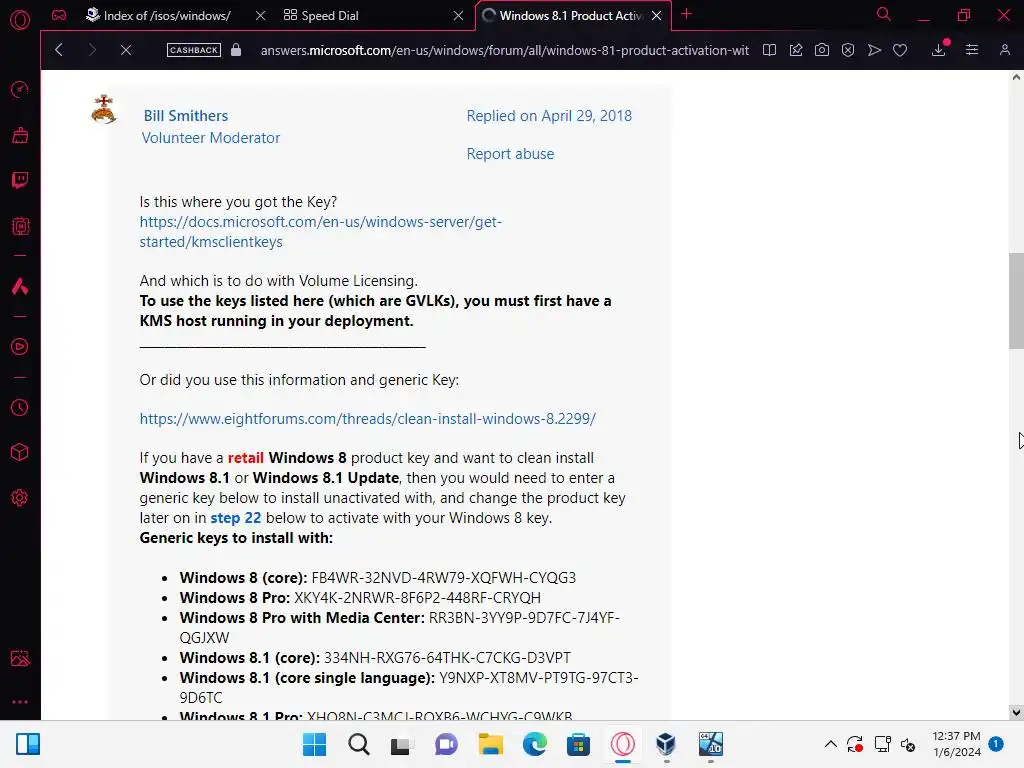Click the address bar URL

pos(504,50)
